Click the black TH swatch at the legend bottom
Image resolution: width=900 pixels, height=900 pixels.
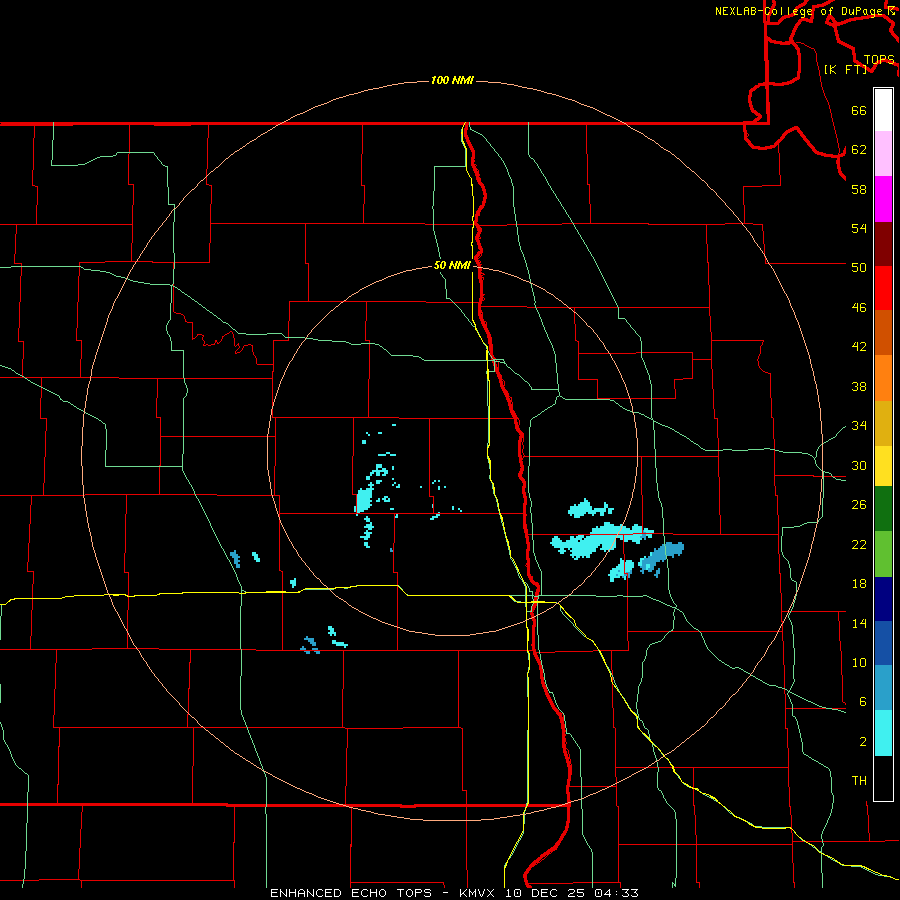(883, 778)
